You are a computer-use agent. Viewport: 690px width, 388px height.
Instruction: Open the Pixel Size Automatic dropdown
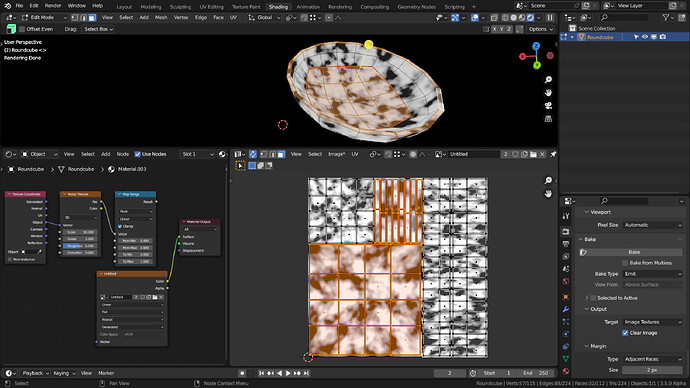[652, 225]
